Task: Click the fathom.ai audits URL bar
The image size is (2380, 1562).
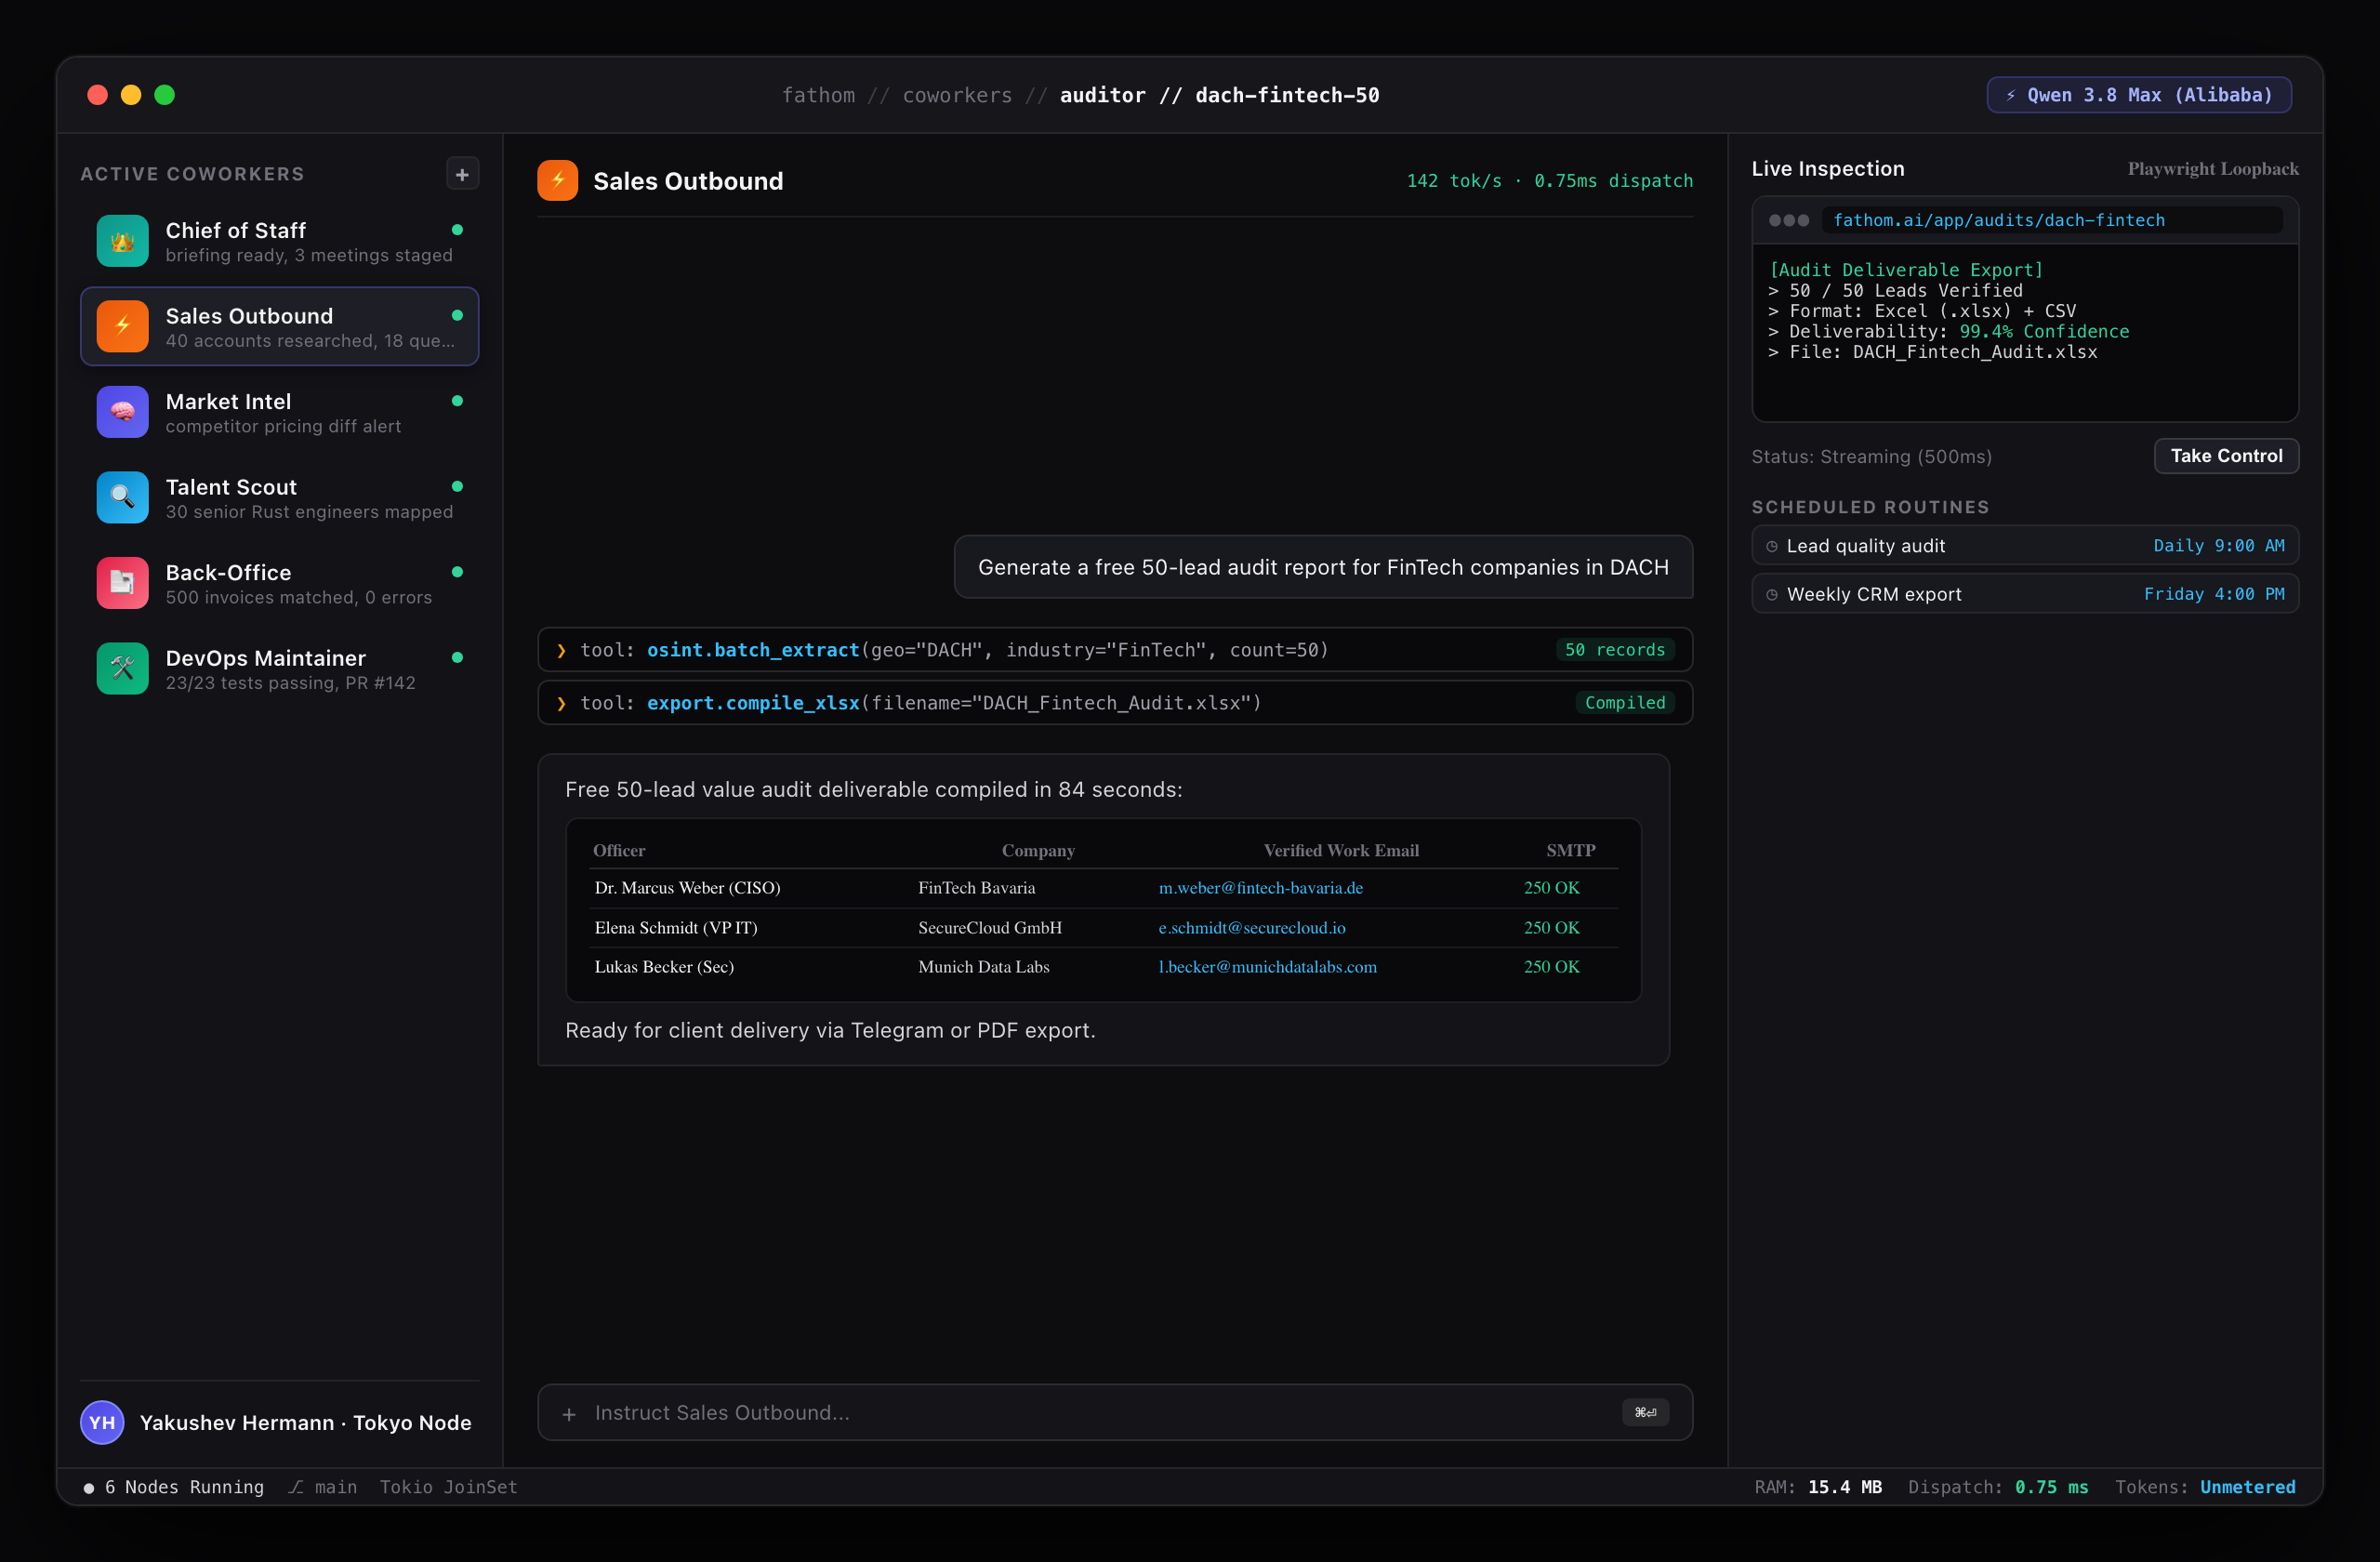Action: click(2052, 220)
